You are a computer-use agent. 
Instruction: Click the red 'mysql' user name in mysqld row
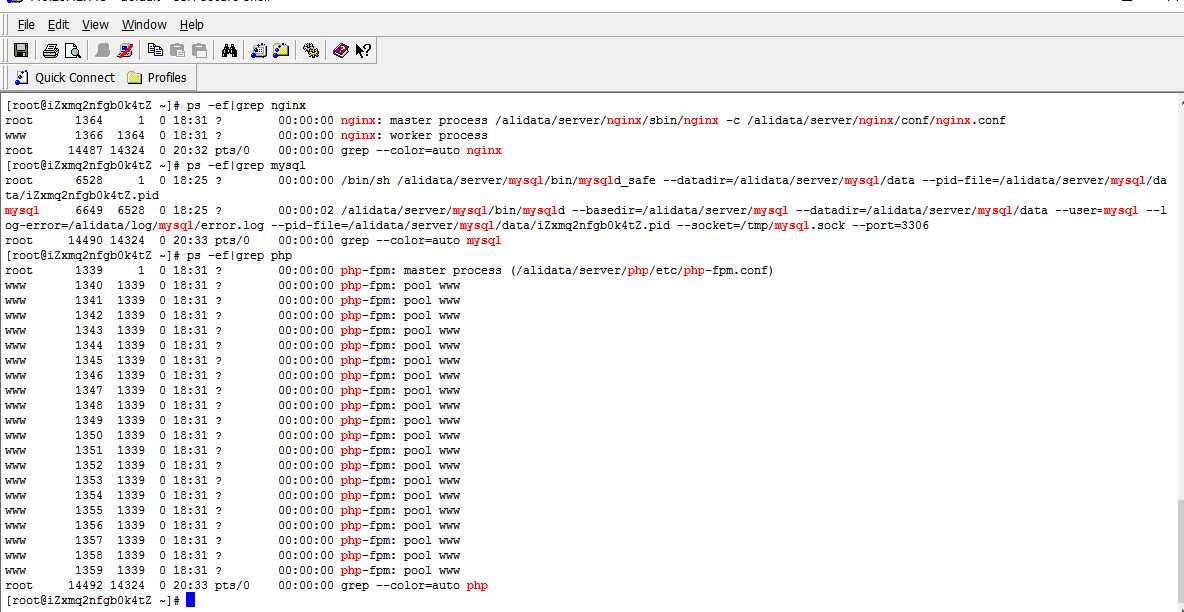(22, 210)
